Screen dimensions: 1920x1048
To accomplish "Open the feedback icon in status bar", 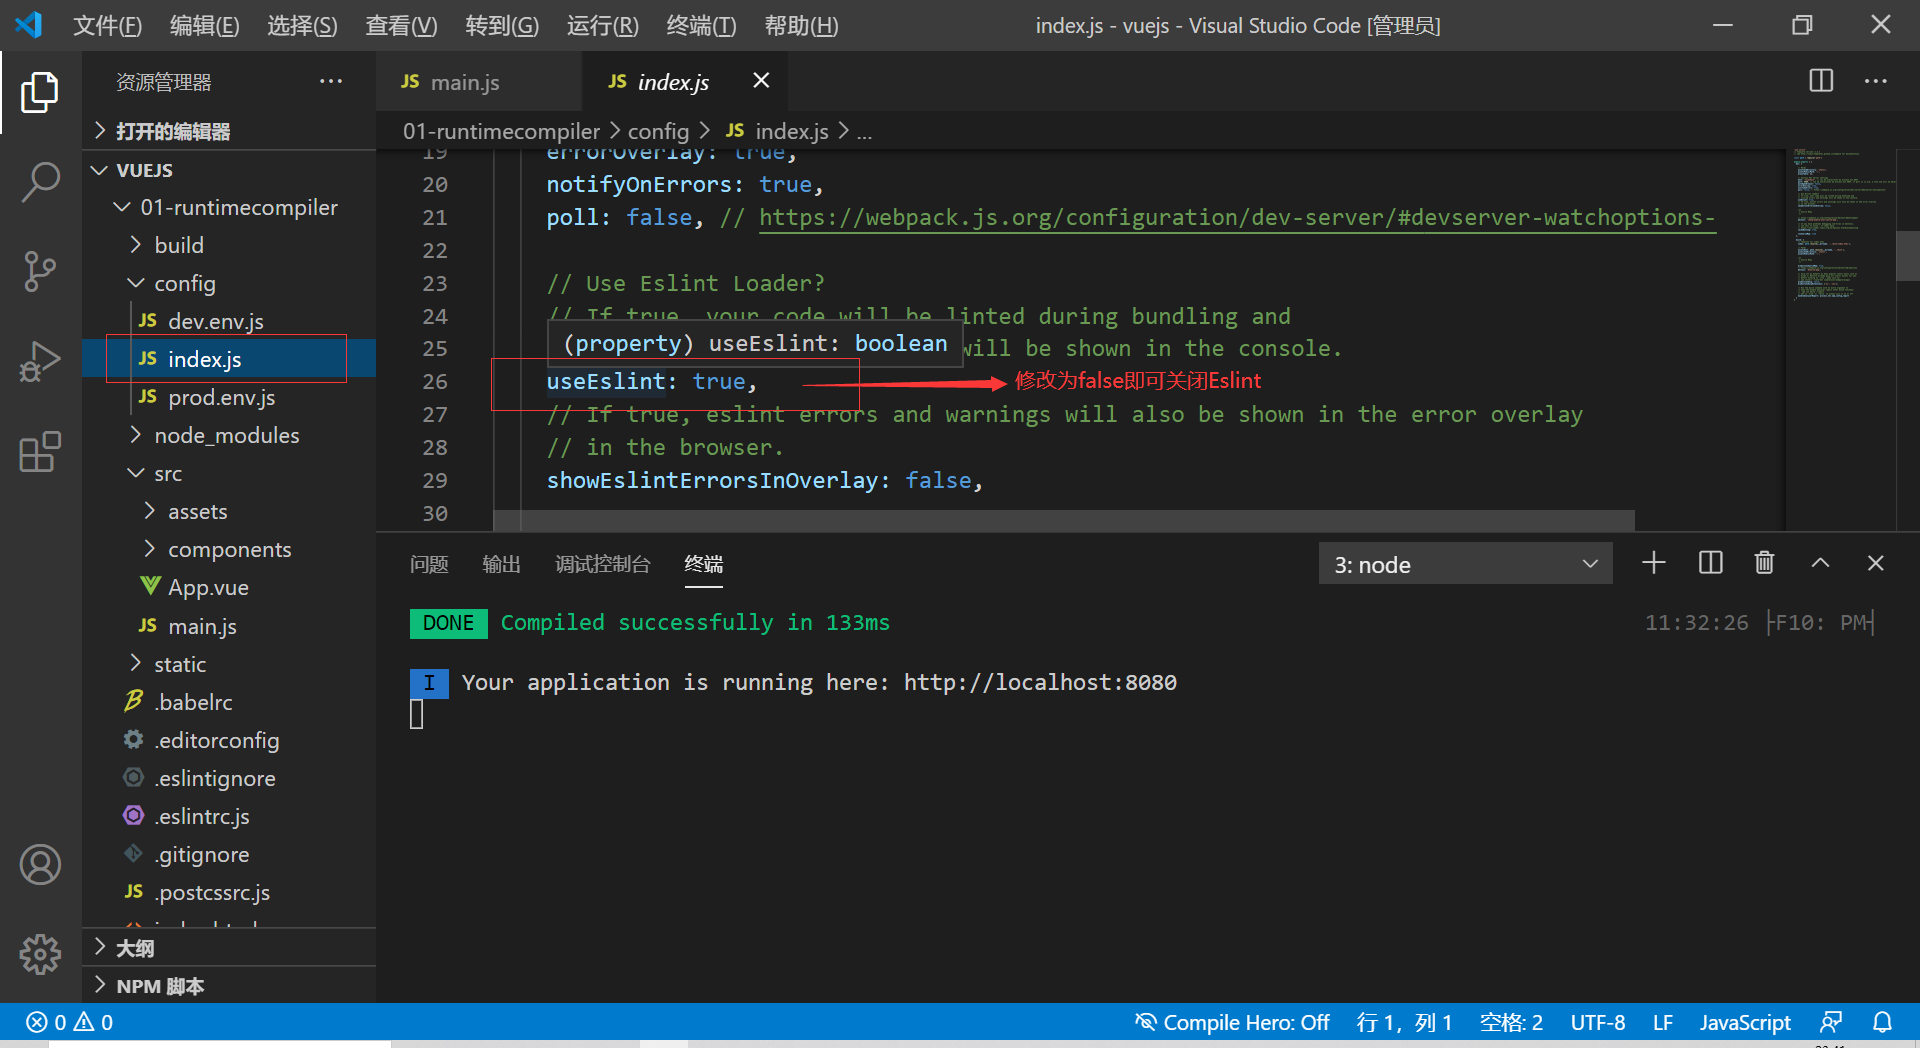I will (1831, 1022).
